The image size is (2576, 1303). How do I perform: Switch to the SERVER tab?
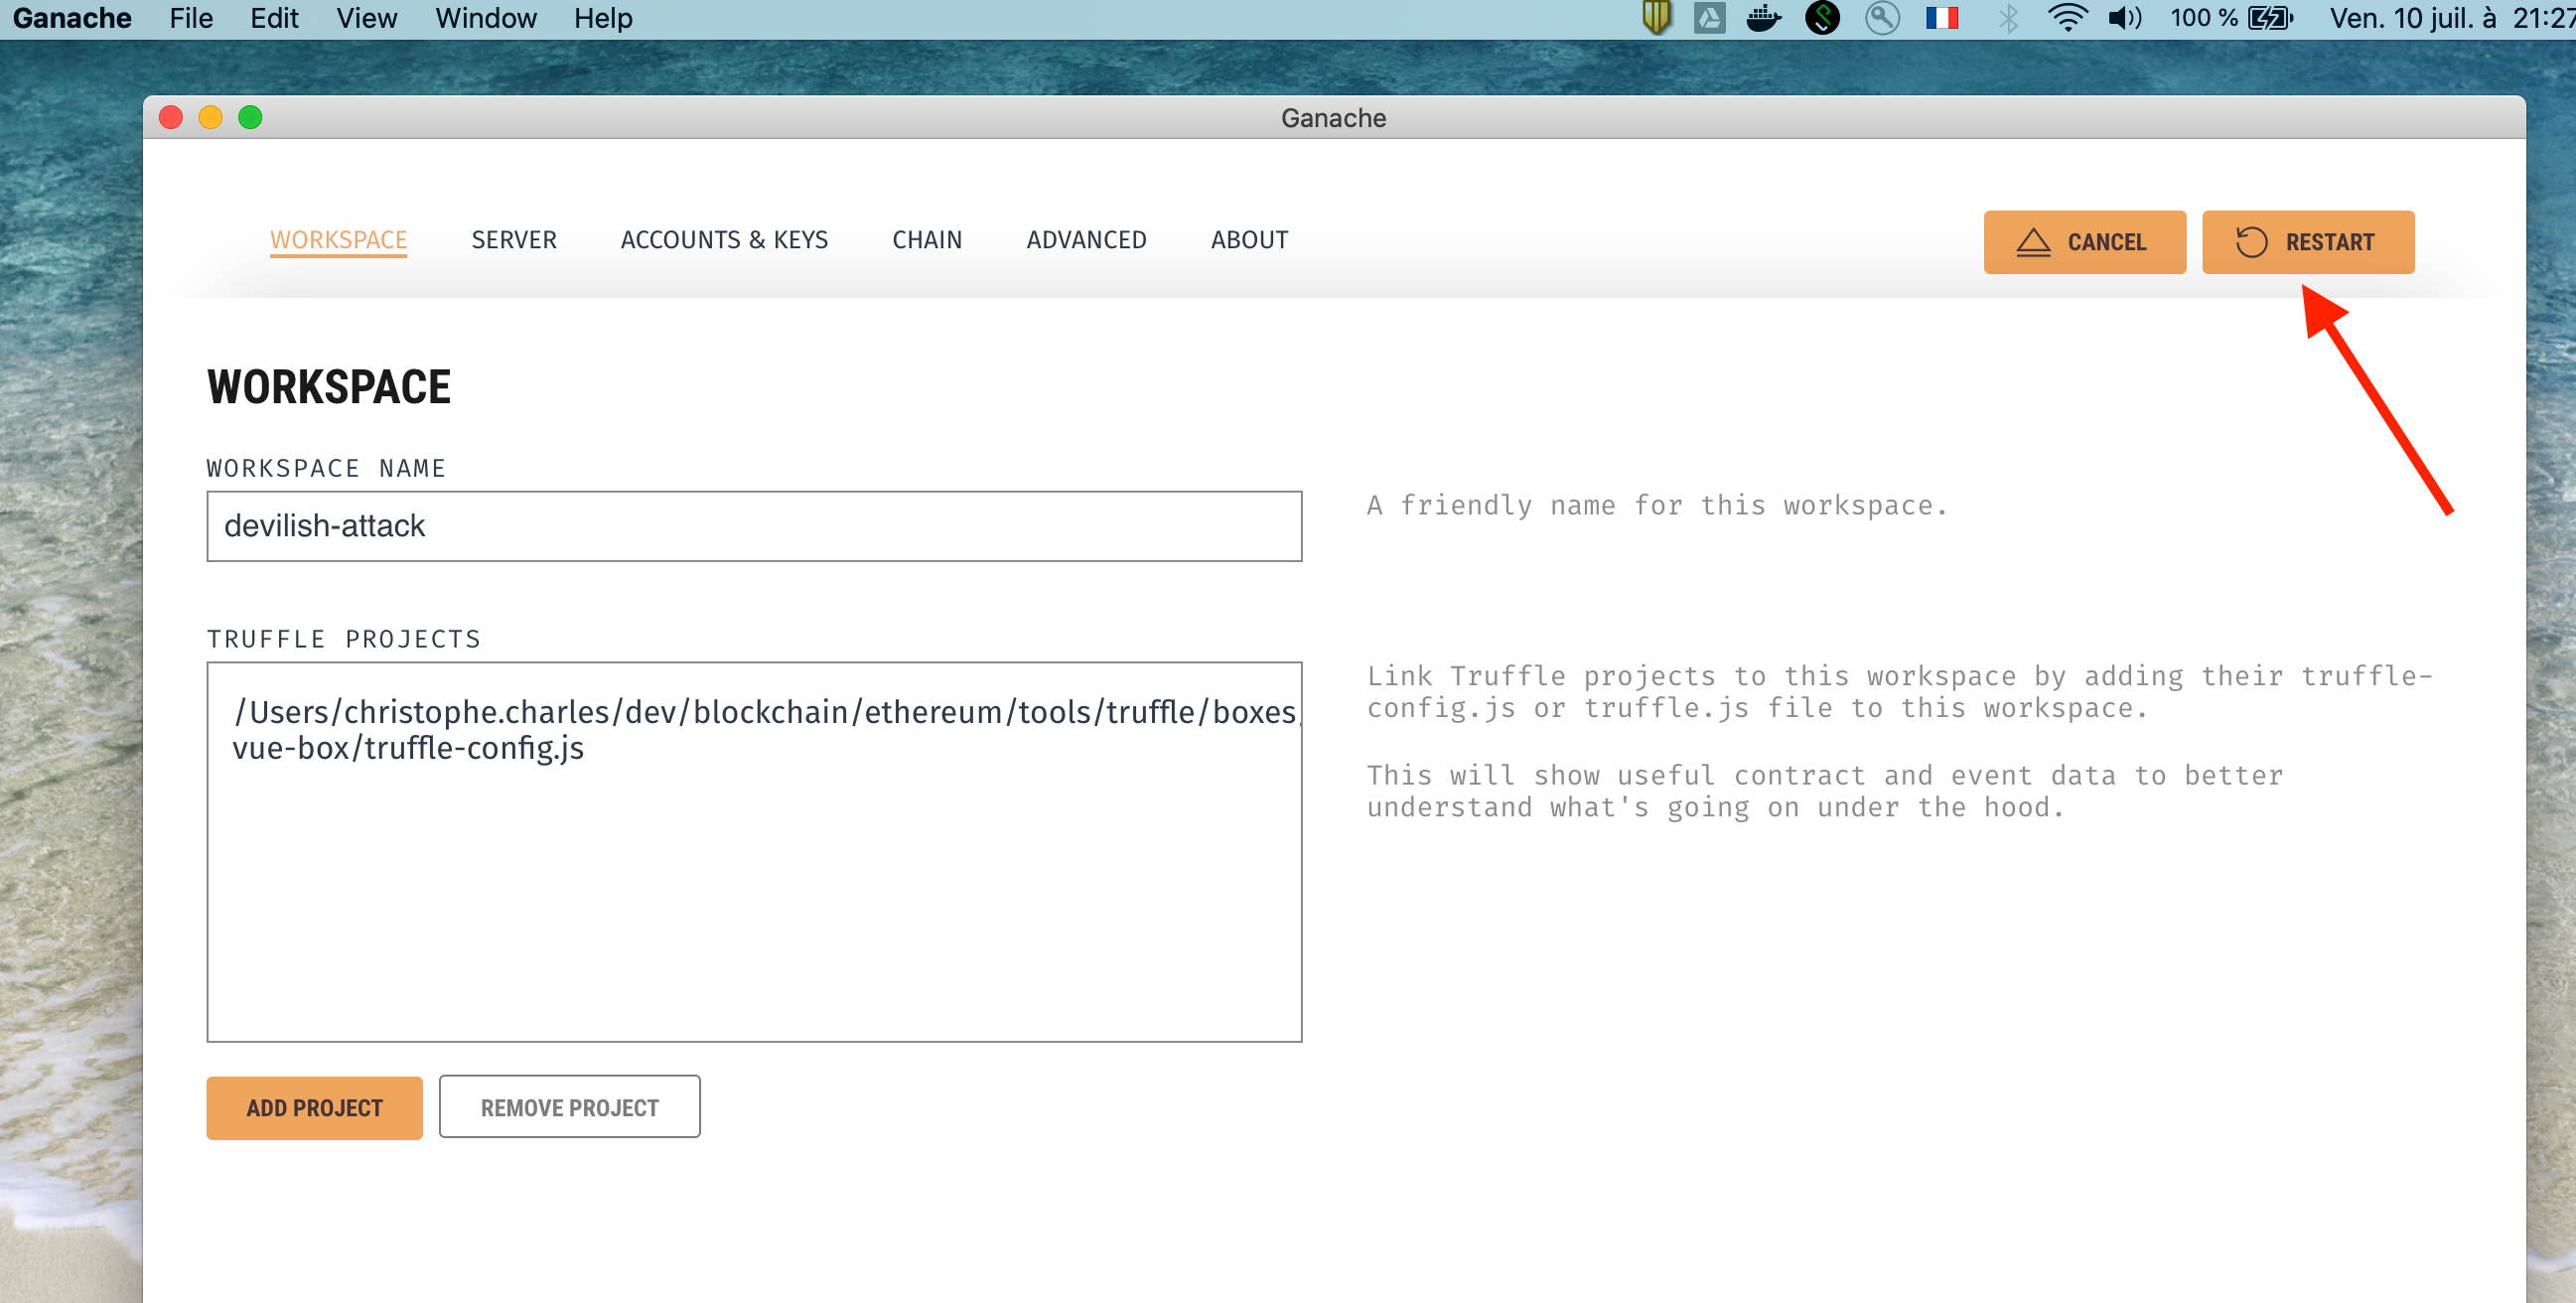tap(514, 240)
